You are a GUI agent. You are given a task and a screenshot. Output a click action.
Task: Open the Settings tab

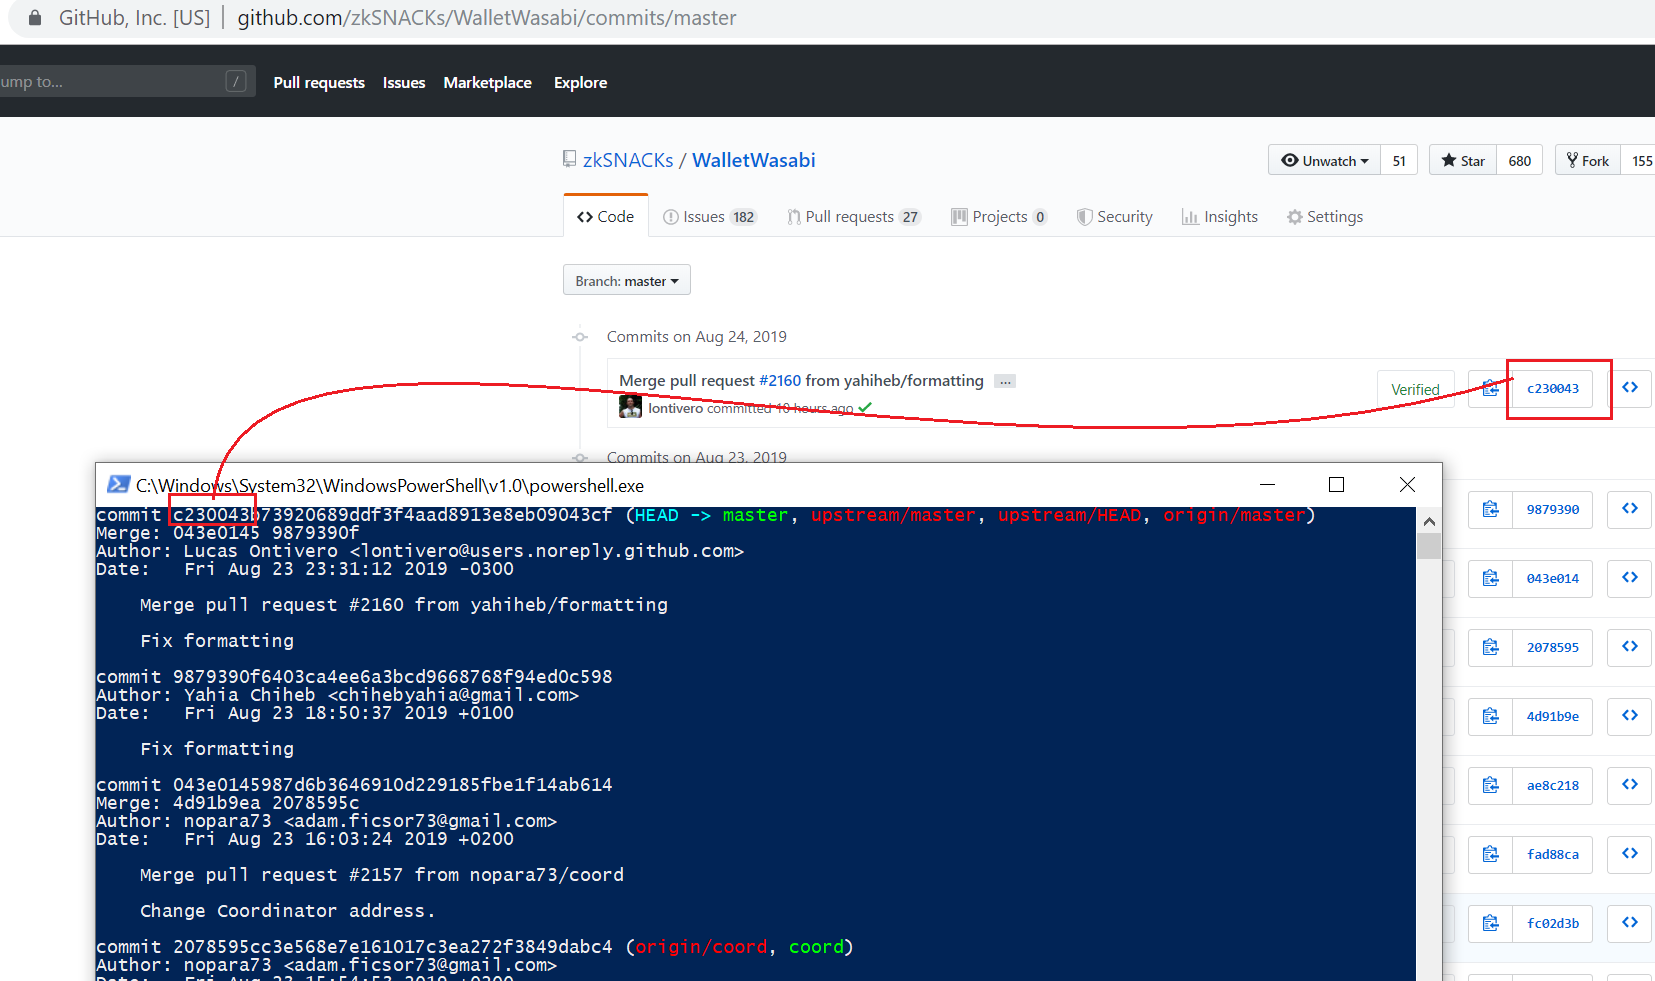click(x=1325, y=217)
